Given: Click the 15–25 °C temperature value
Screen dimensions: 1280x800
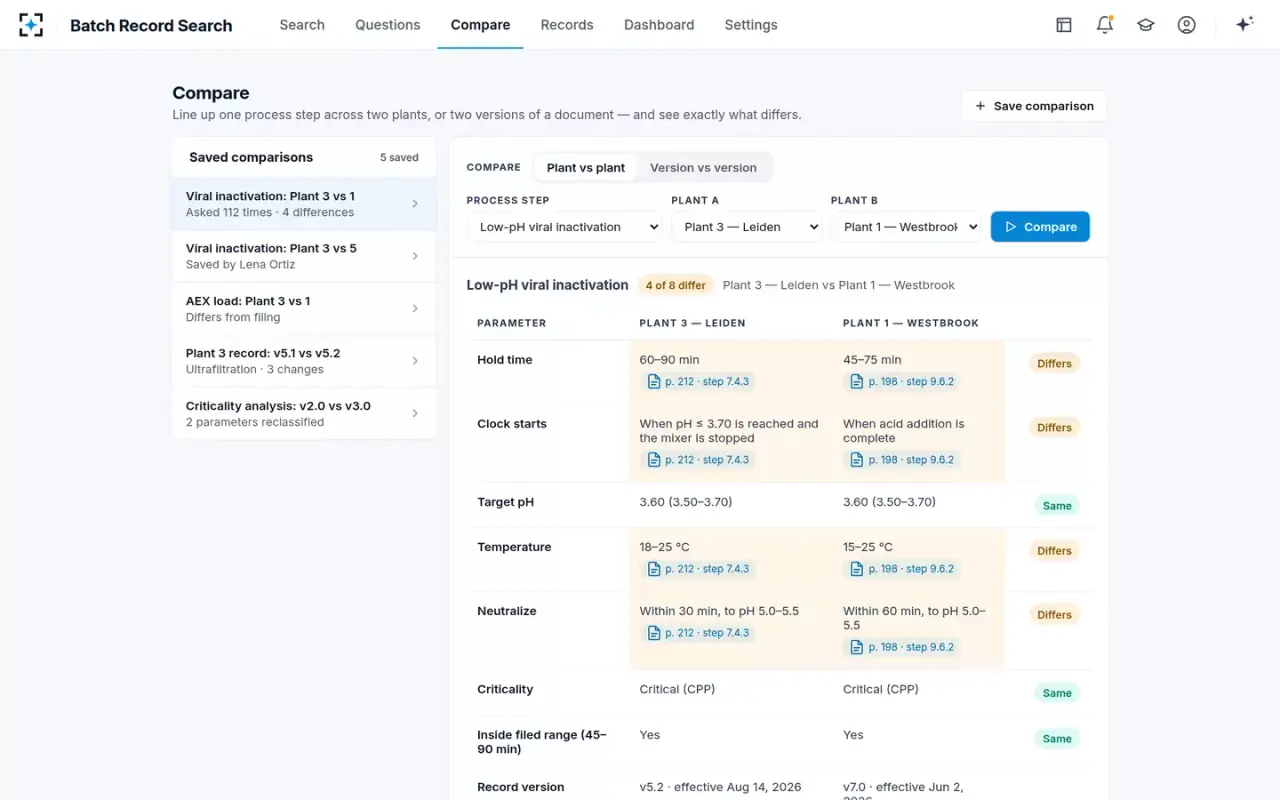Looking at the screenshot, I should (x=868, y=547).
